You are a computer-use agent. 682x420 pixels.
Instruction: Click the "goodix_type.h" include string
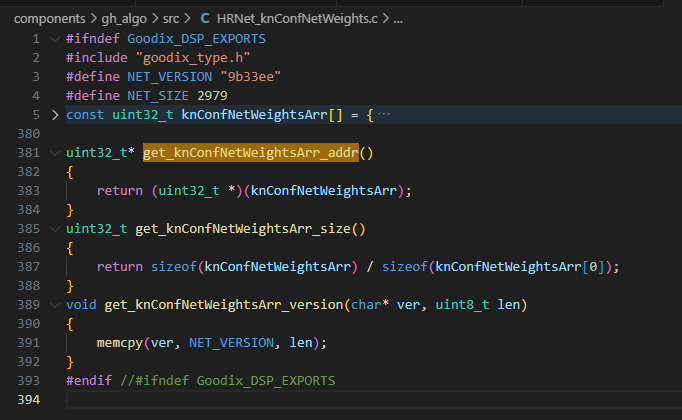click(x=193, y=58)
